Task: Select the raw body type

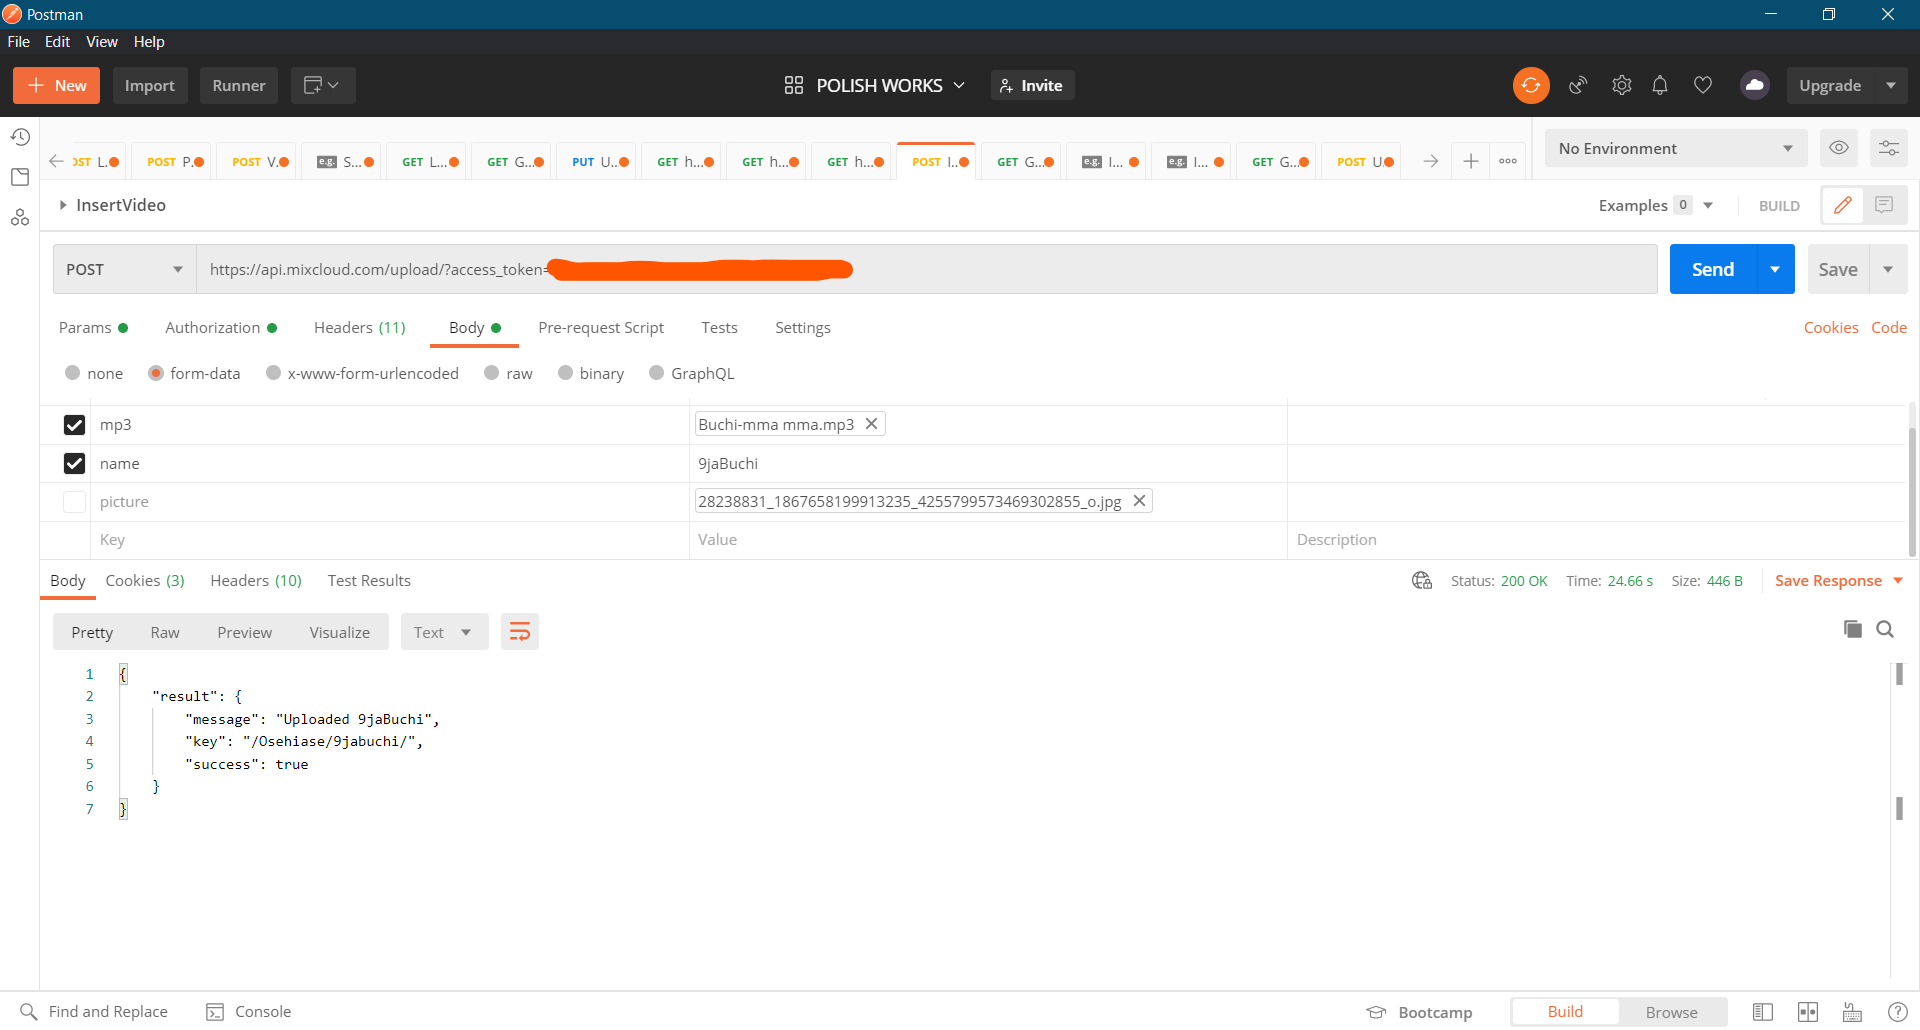Action: (x=491, y=373)
